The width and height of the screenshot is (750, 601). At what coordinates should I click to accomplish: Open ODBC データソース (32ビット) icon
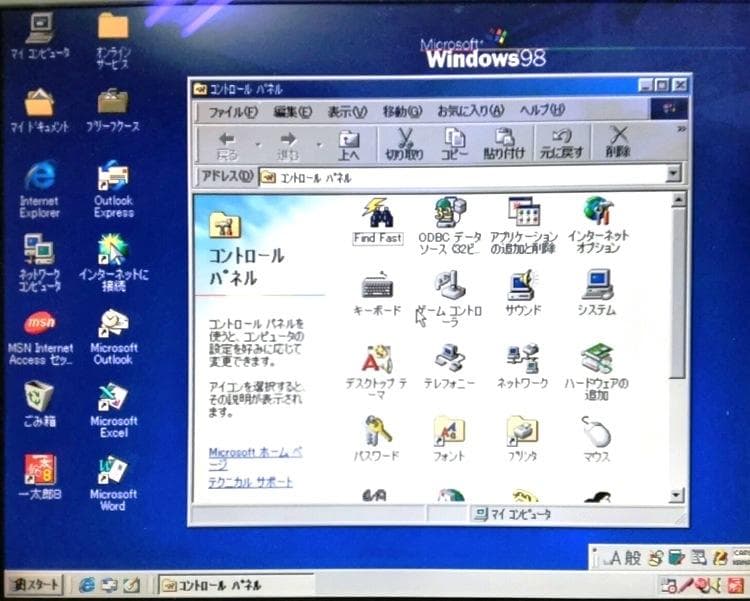click(450, 226)
